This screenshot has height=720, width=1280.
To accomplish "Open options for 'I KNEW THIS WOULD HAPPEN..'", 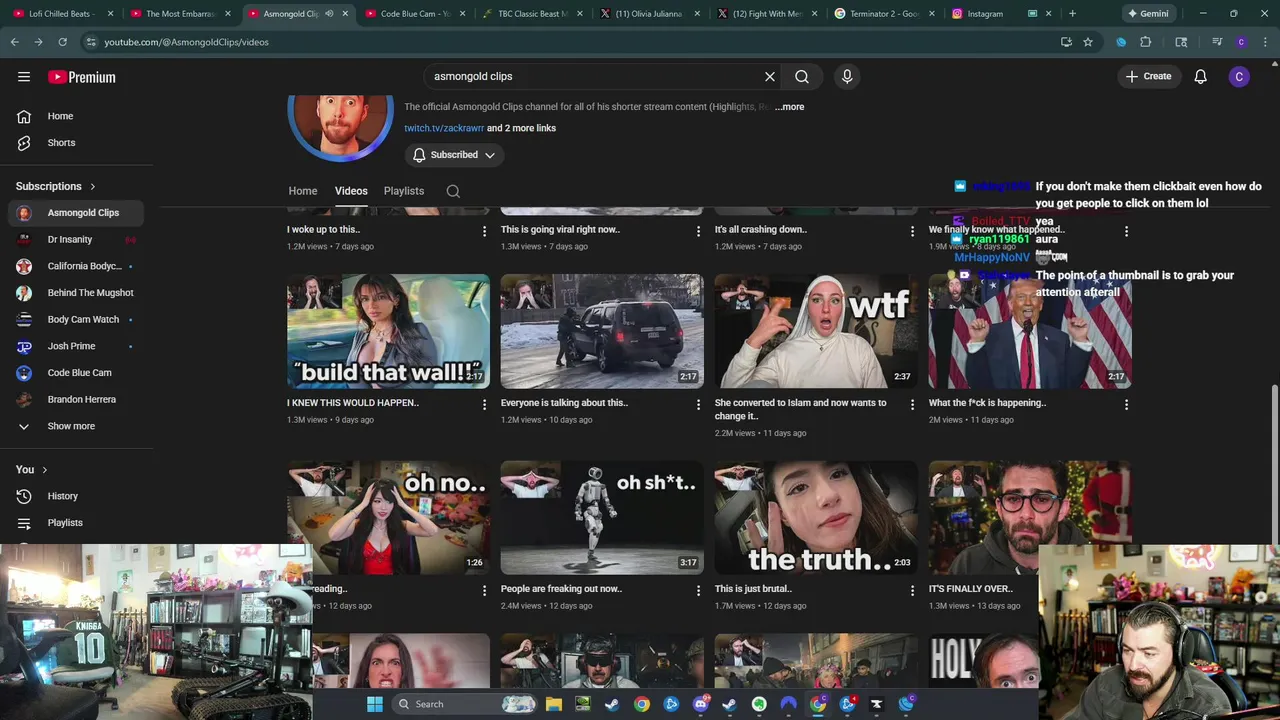I will coord(484,405).
